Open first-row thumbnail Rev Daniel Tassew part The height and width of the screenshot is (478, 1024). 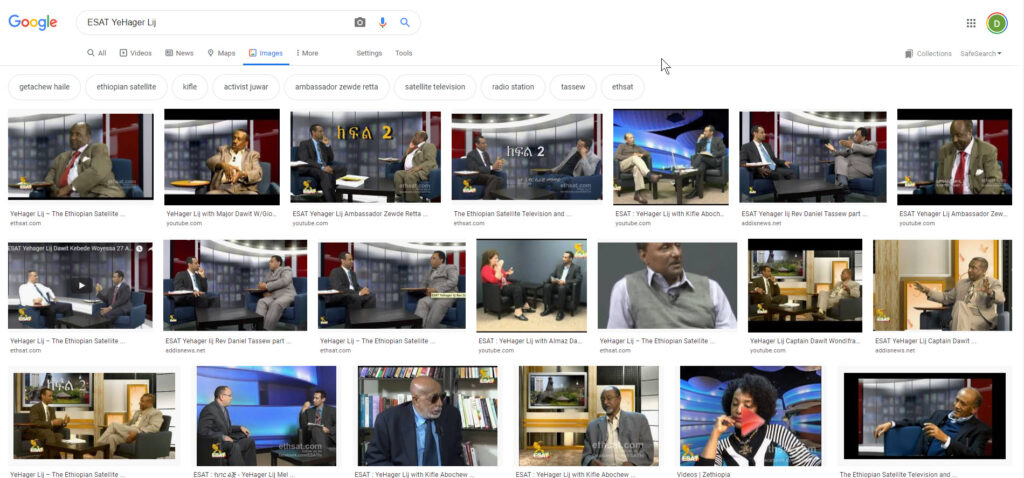tap(813, 157)
